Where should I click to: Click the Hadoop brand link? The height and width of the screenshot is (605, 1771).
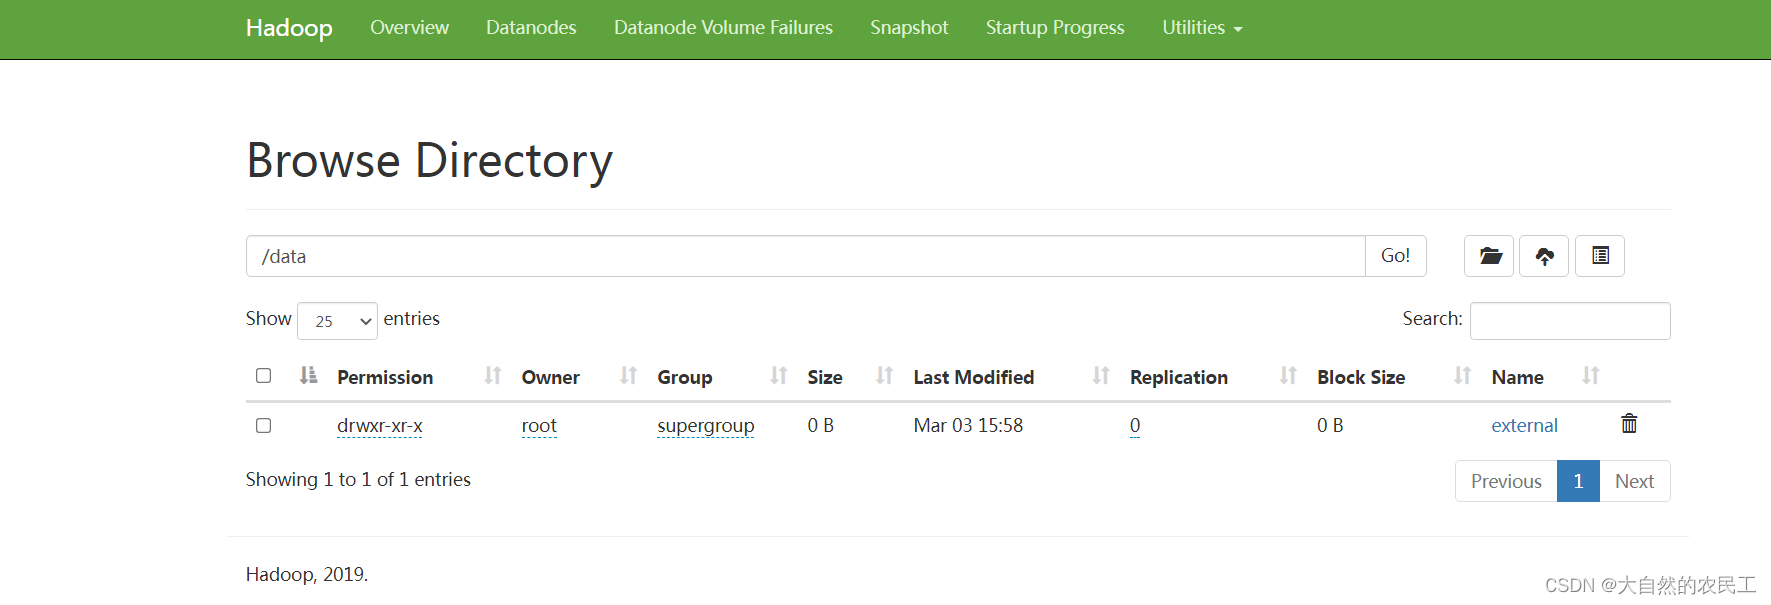point(289,28)
